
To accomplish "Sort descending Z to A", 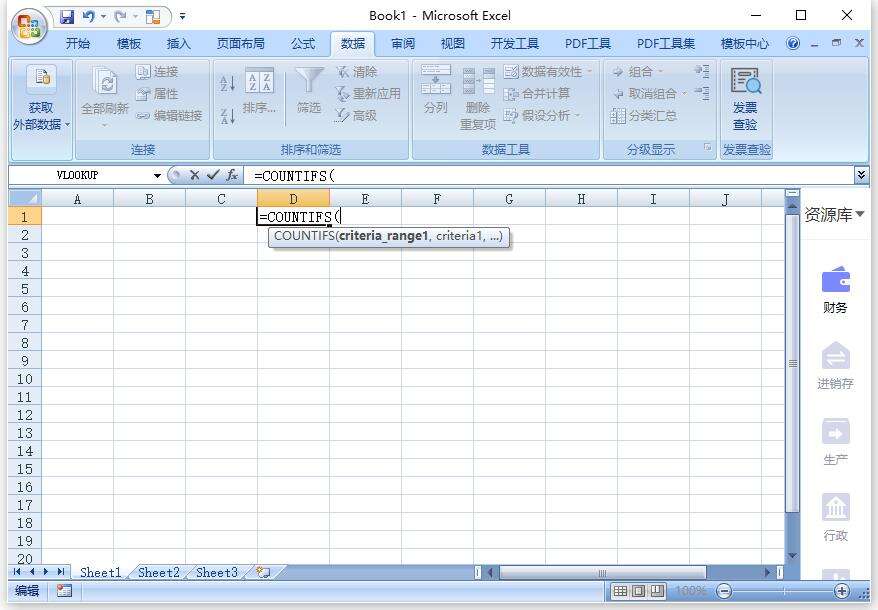I will pyautogui.click(x=227, y=116).
